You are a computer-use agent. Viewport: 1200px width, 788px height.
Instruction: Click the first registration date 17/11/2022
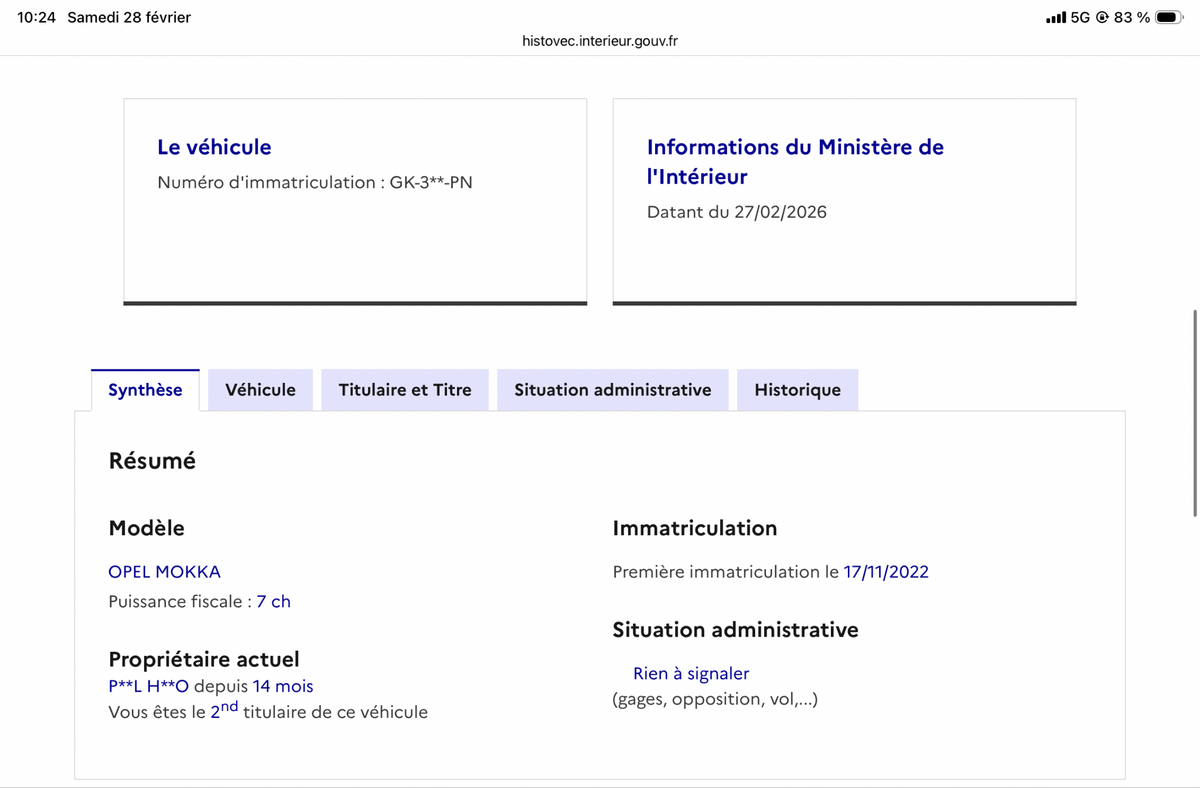[886, 572]
